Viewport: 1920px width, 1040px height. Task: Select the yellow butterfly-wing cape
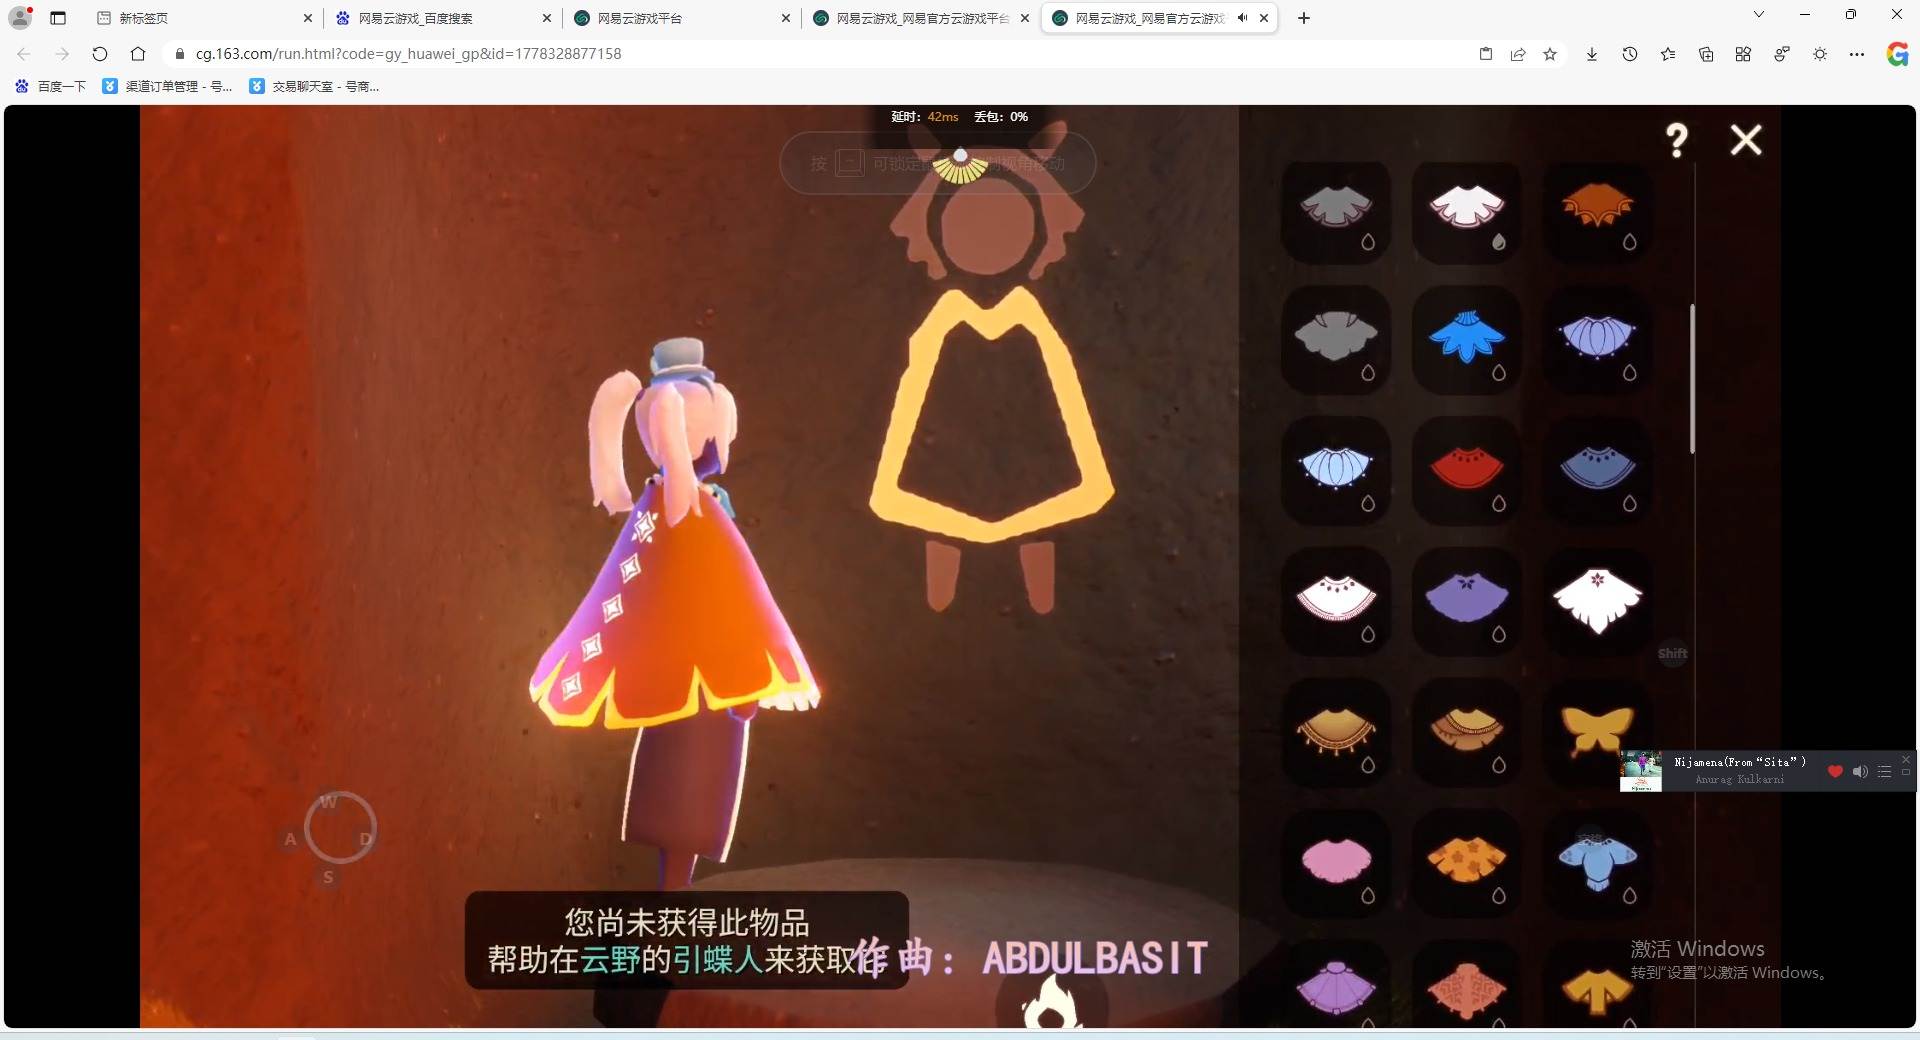[1597, 730]
